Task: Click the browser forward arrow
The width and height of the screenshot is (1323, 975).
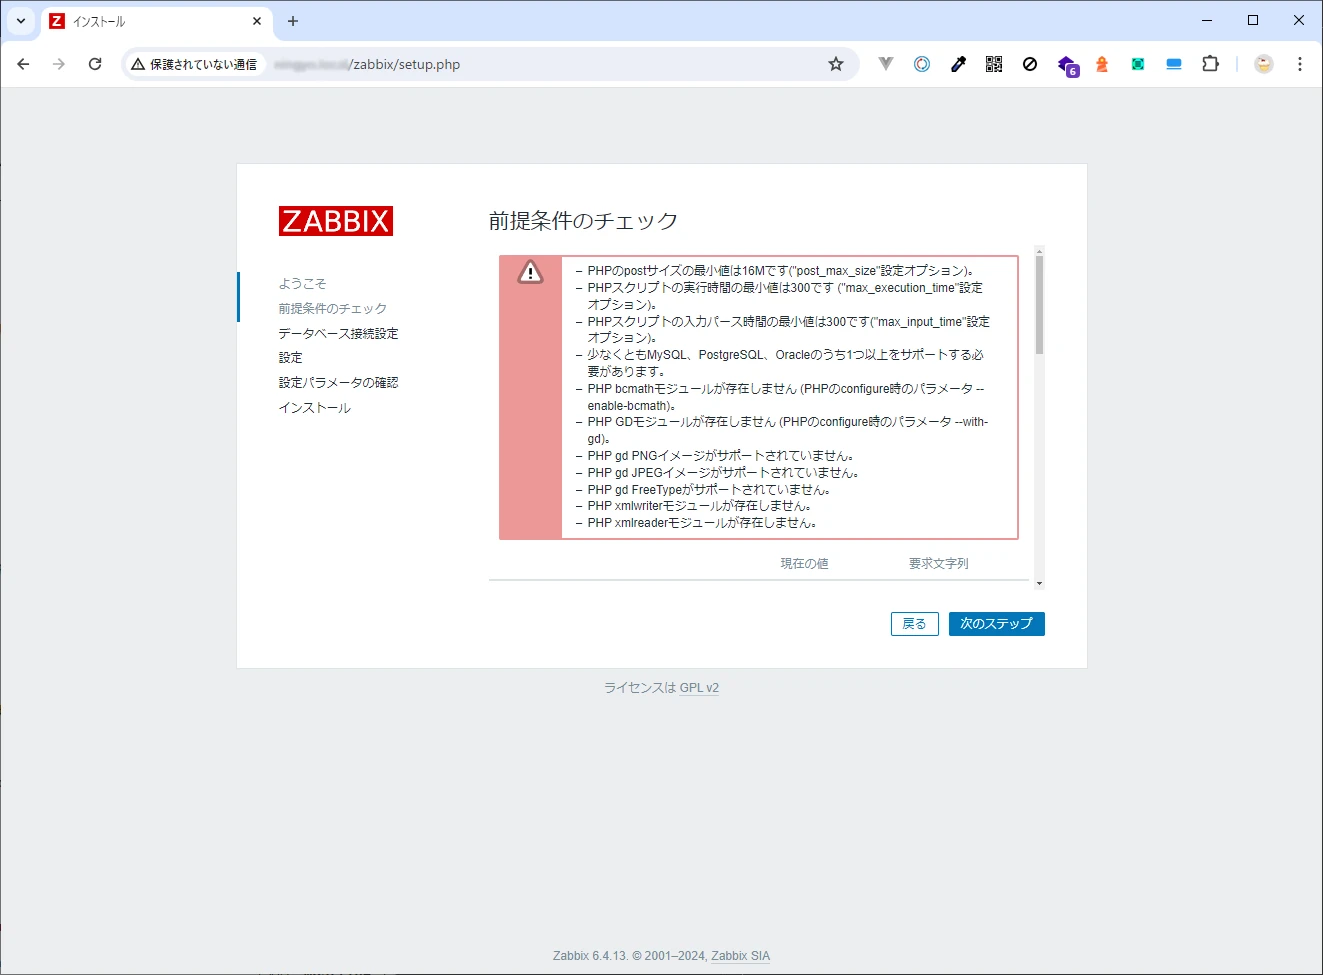Action: (x=59, y=64)
